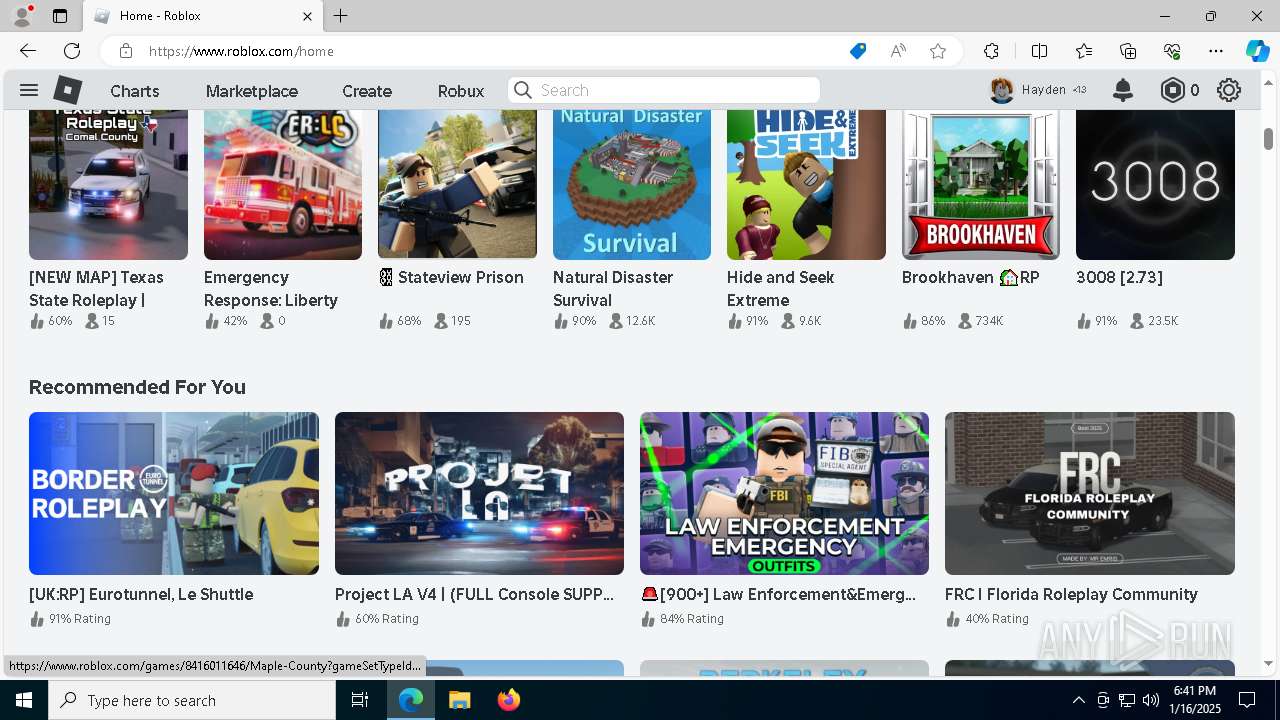The height and width of the screenshot is (720, 1280).
Task: Open the tab actions menu
Action: tap(60, 16)
